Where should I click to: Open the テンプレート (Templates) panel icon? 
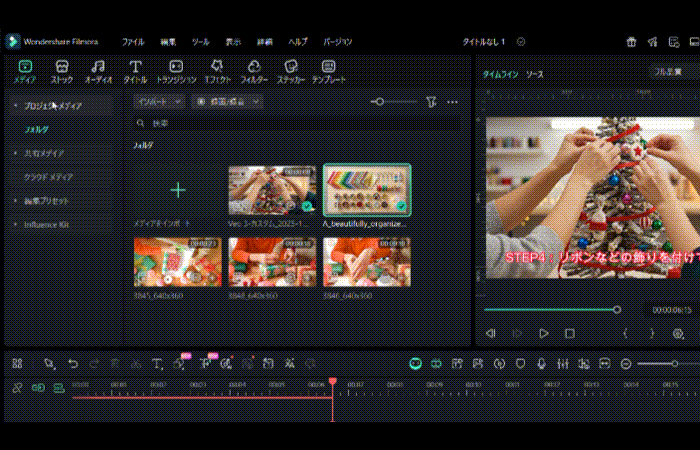coord(329,66)
